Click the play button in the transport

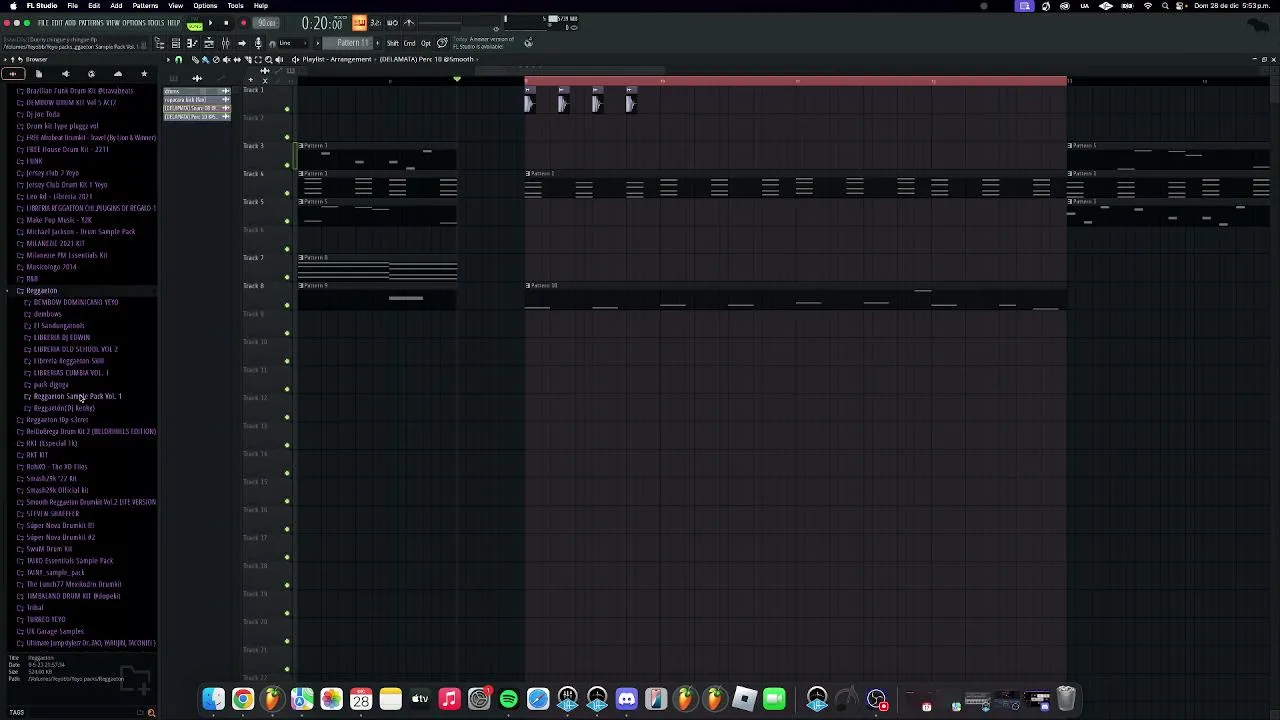(210, 22)
